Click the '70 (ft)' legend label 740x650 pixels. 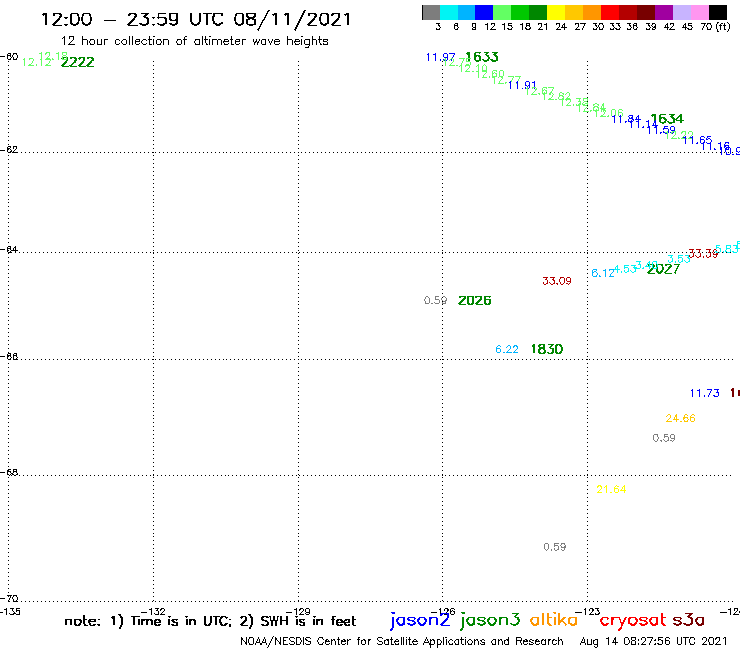pyautogui.click(x=715, y=26)
